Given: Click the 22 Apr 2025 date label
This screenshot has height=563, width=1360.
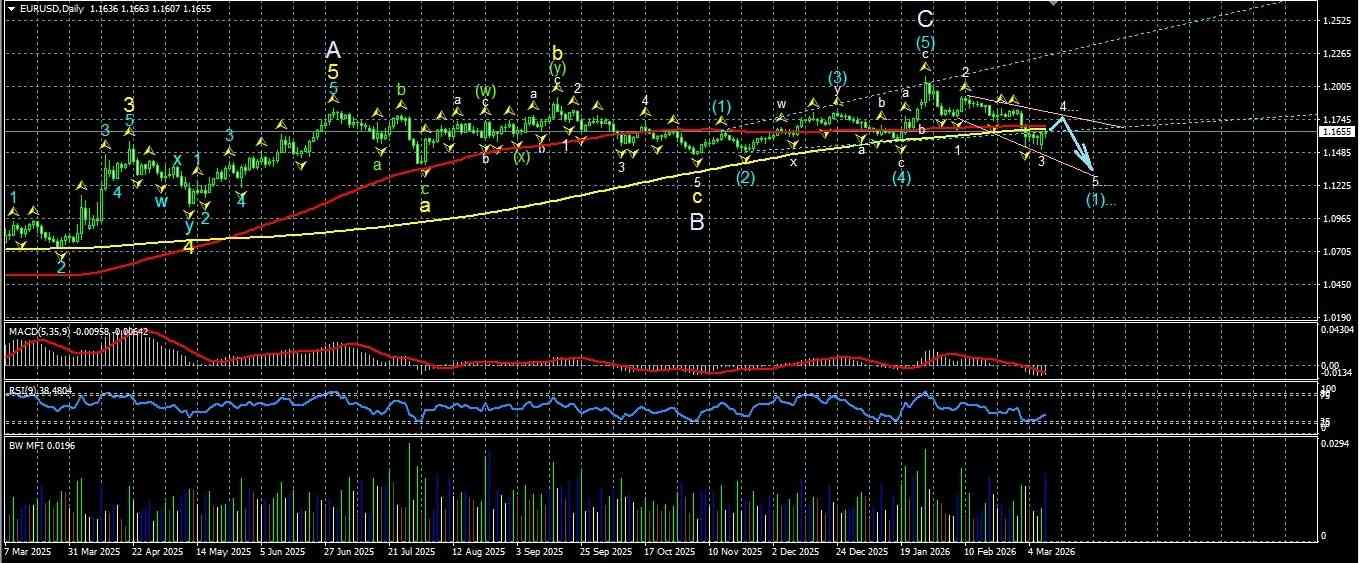Looking at the screenshot, I should coord(158,551).
